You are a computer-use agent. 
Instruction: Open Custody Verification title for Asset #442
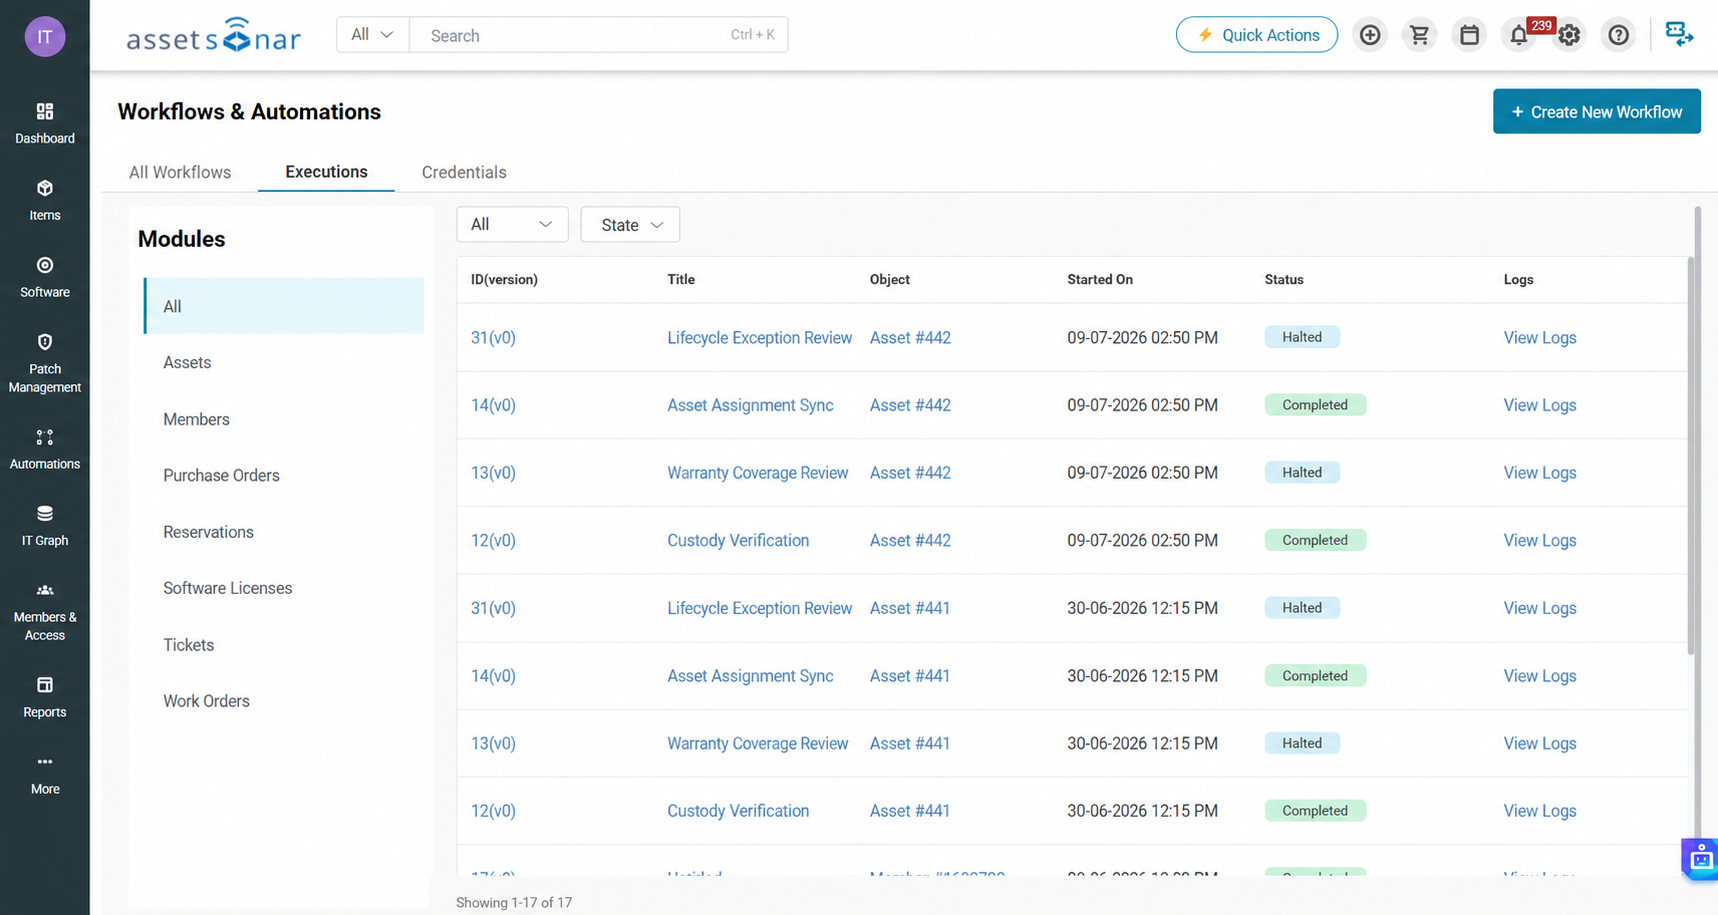click(738, 540)
